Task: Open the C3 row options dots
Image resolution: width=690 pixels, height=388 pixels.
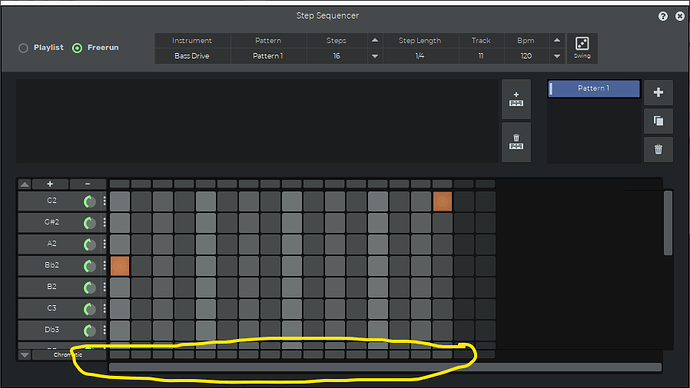Action: coord(104,309)
